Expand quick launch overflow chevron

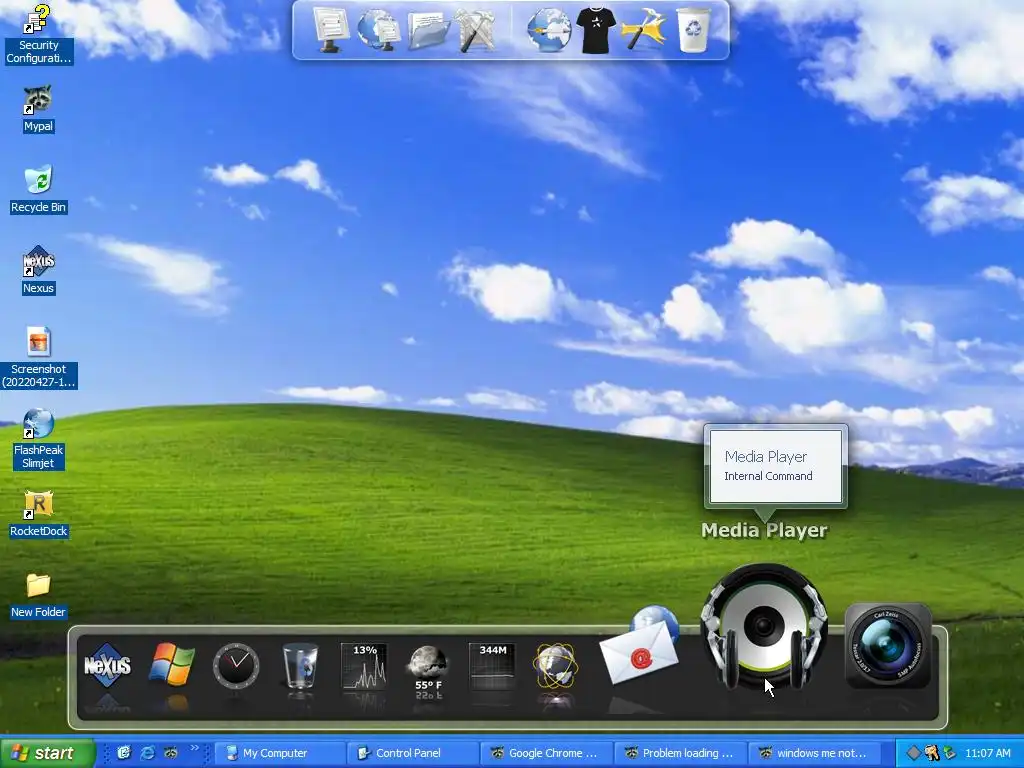(x=195, y=748)
